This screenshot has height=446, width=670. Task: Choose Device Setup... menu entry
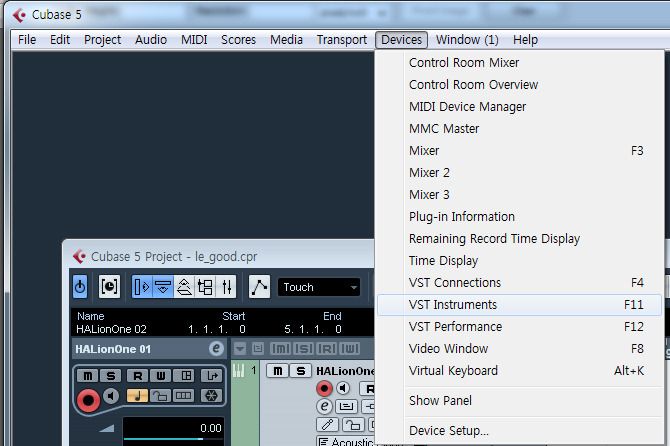[520, 431]
